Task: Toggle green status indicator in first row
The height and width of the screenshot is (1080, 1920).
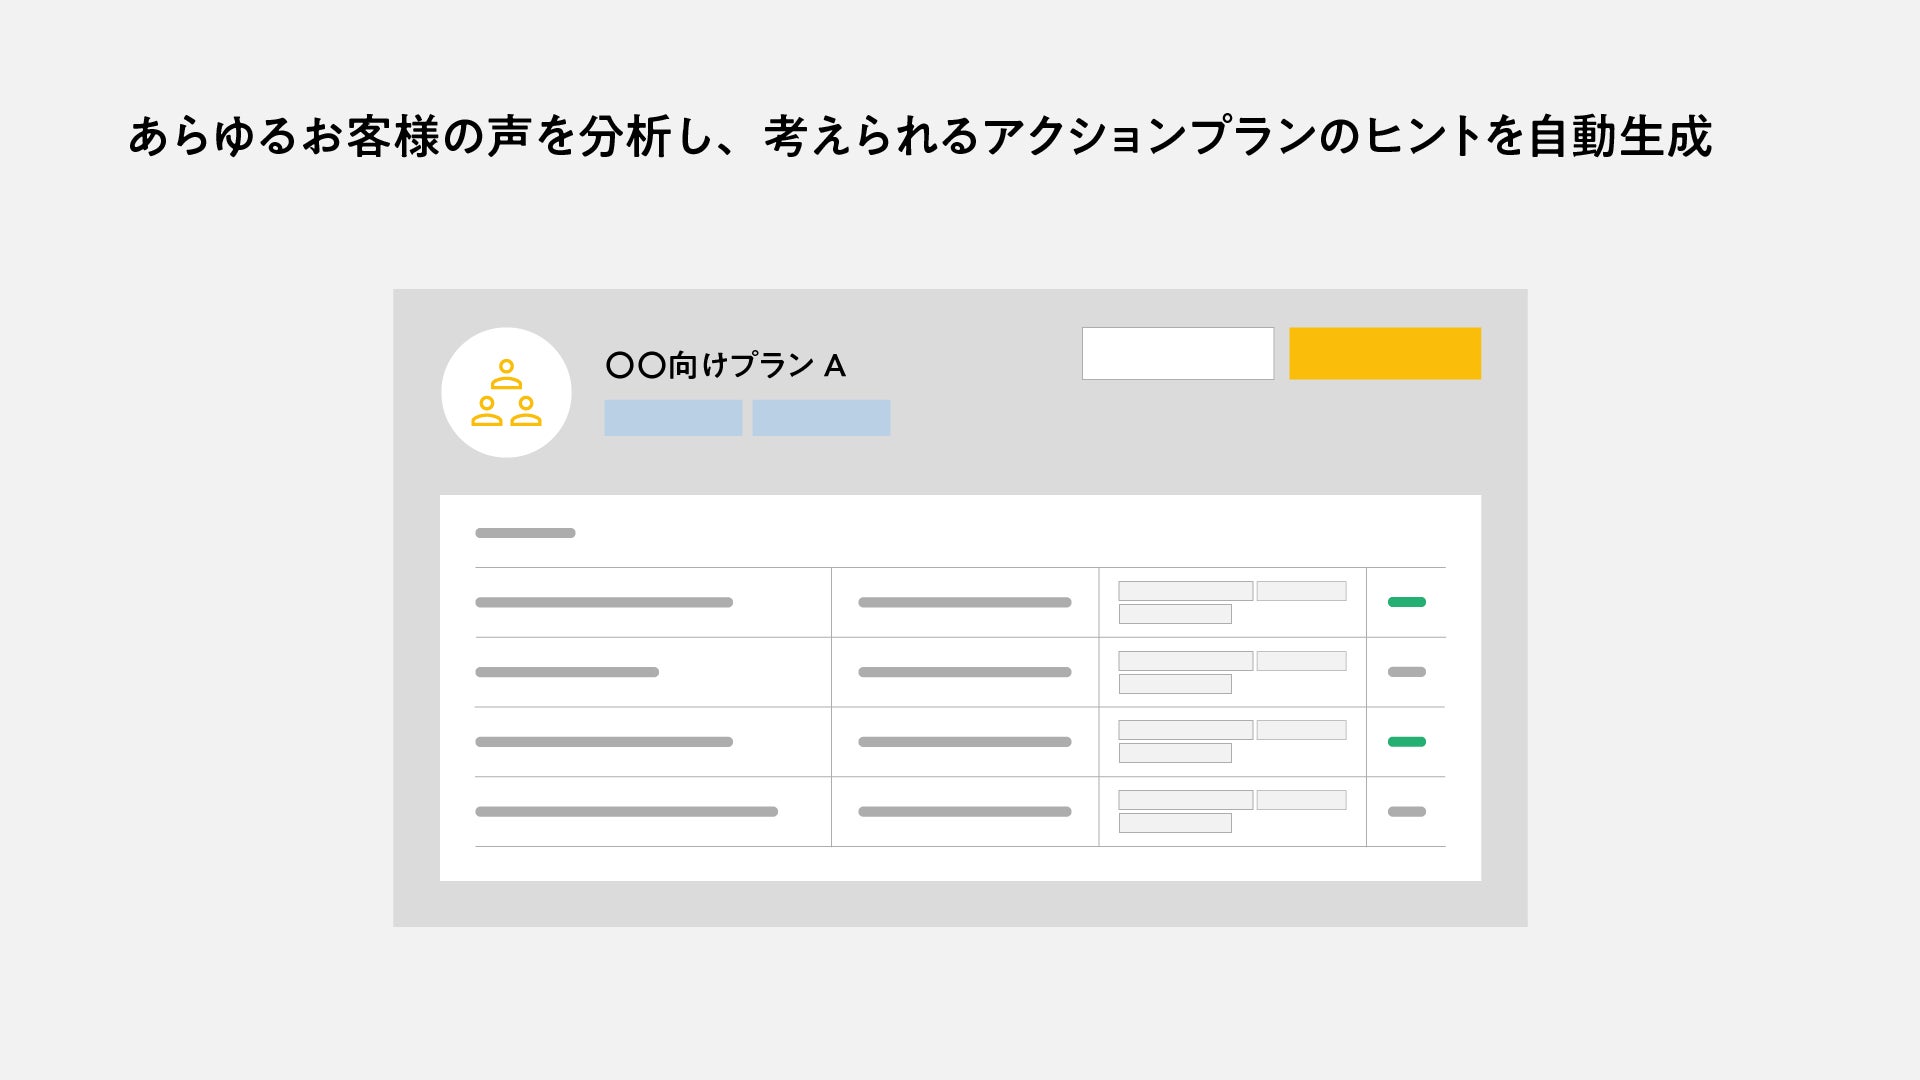Action: [x=1406, y=602]
